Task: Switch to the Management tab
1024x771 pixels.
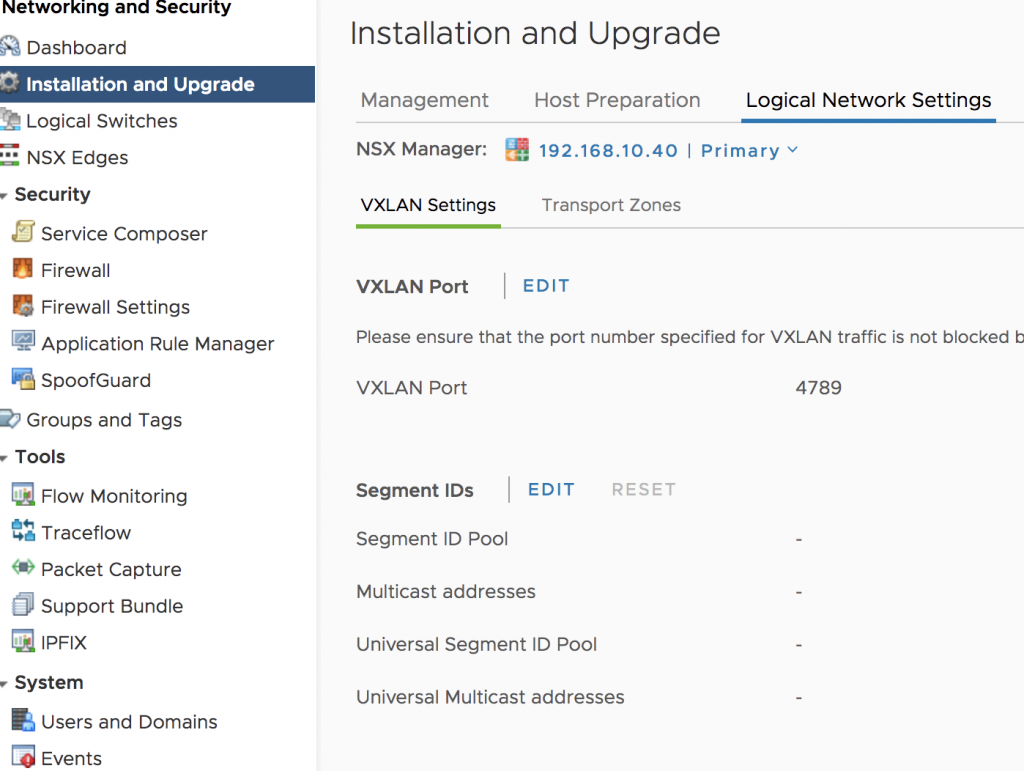Action: click(424, 100)
